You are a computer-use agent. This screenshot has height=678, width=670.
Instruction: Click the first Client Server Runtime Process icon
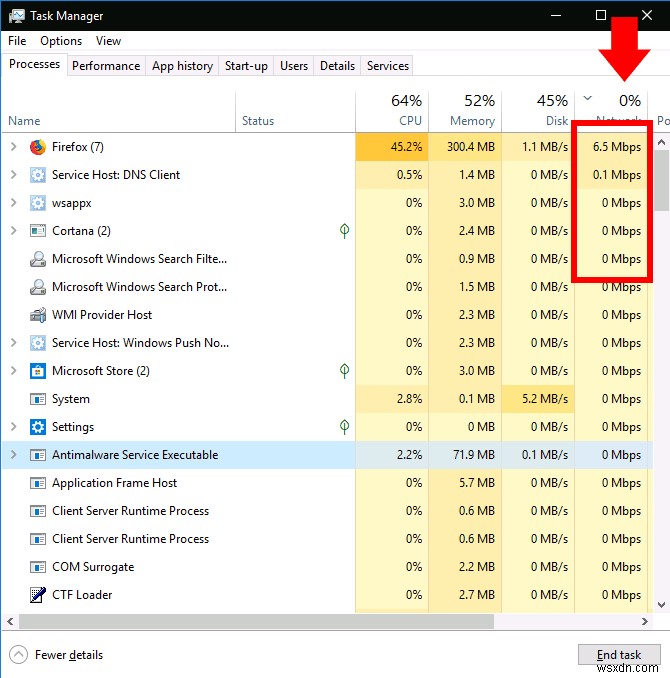pyautogui.click(x=38, y=511)
